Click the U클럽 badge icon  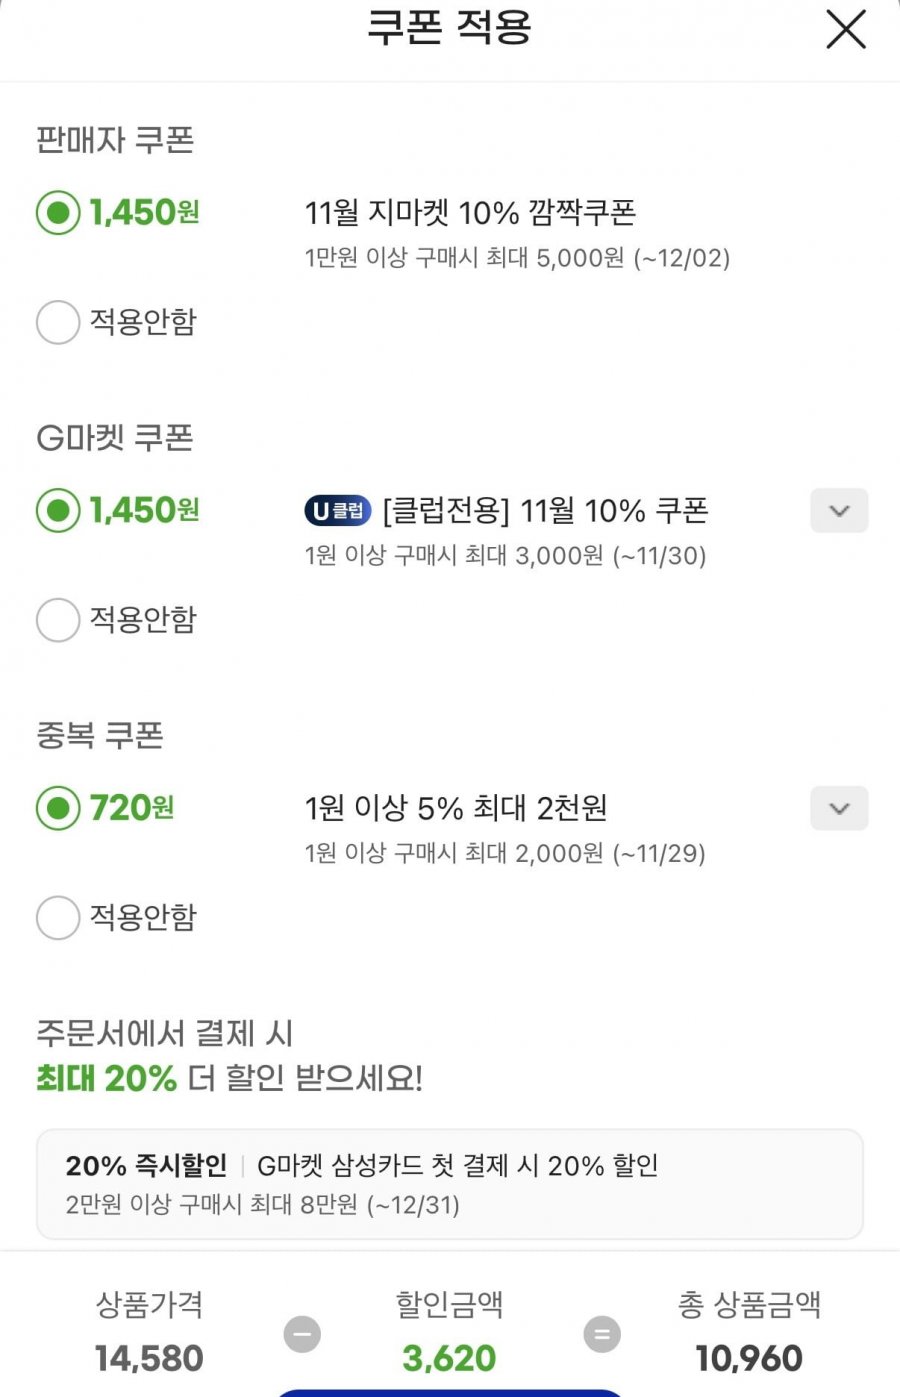pyautogui.click(x=338, y=511)
